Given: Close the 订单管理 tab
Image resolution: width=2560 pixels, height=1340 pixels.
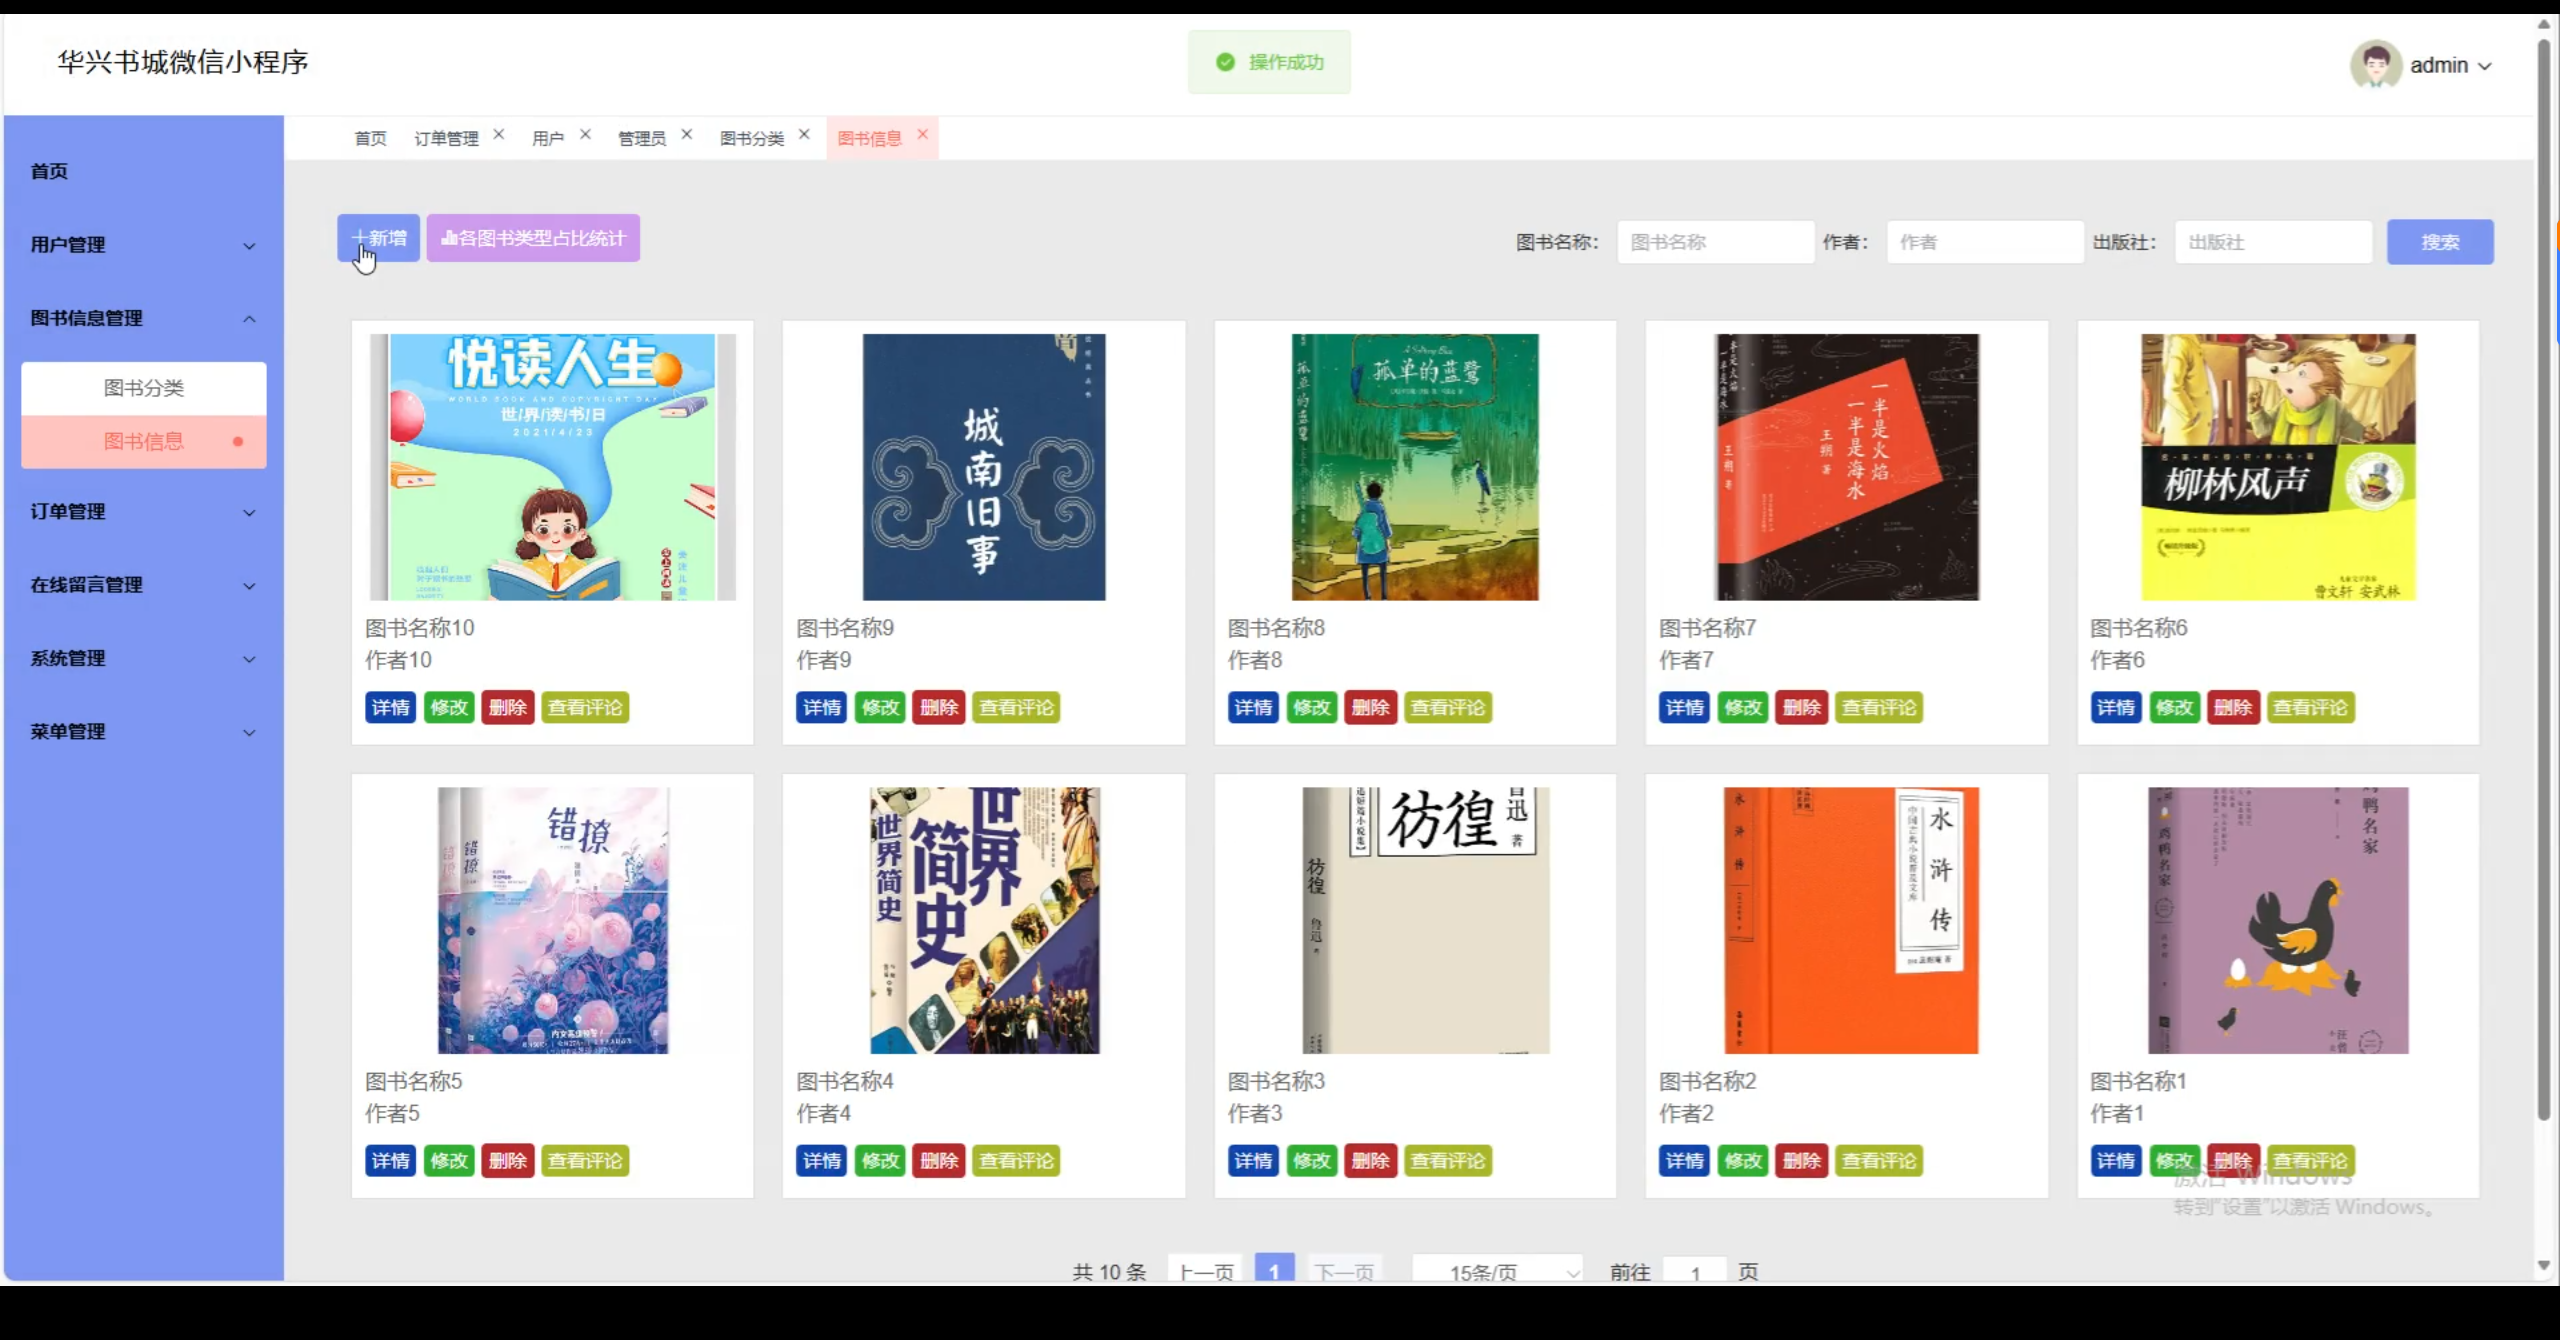Looking at the screenshot, I should point(498,135).
